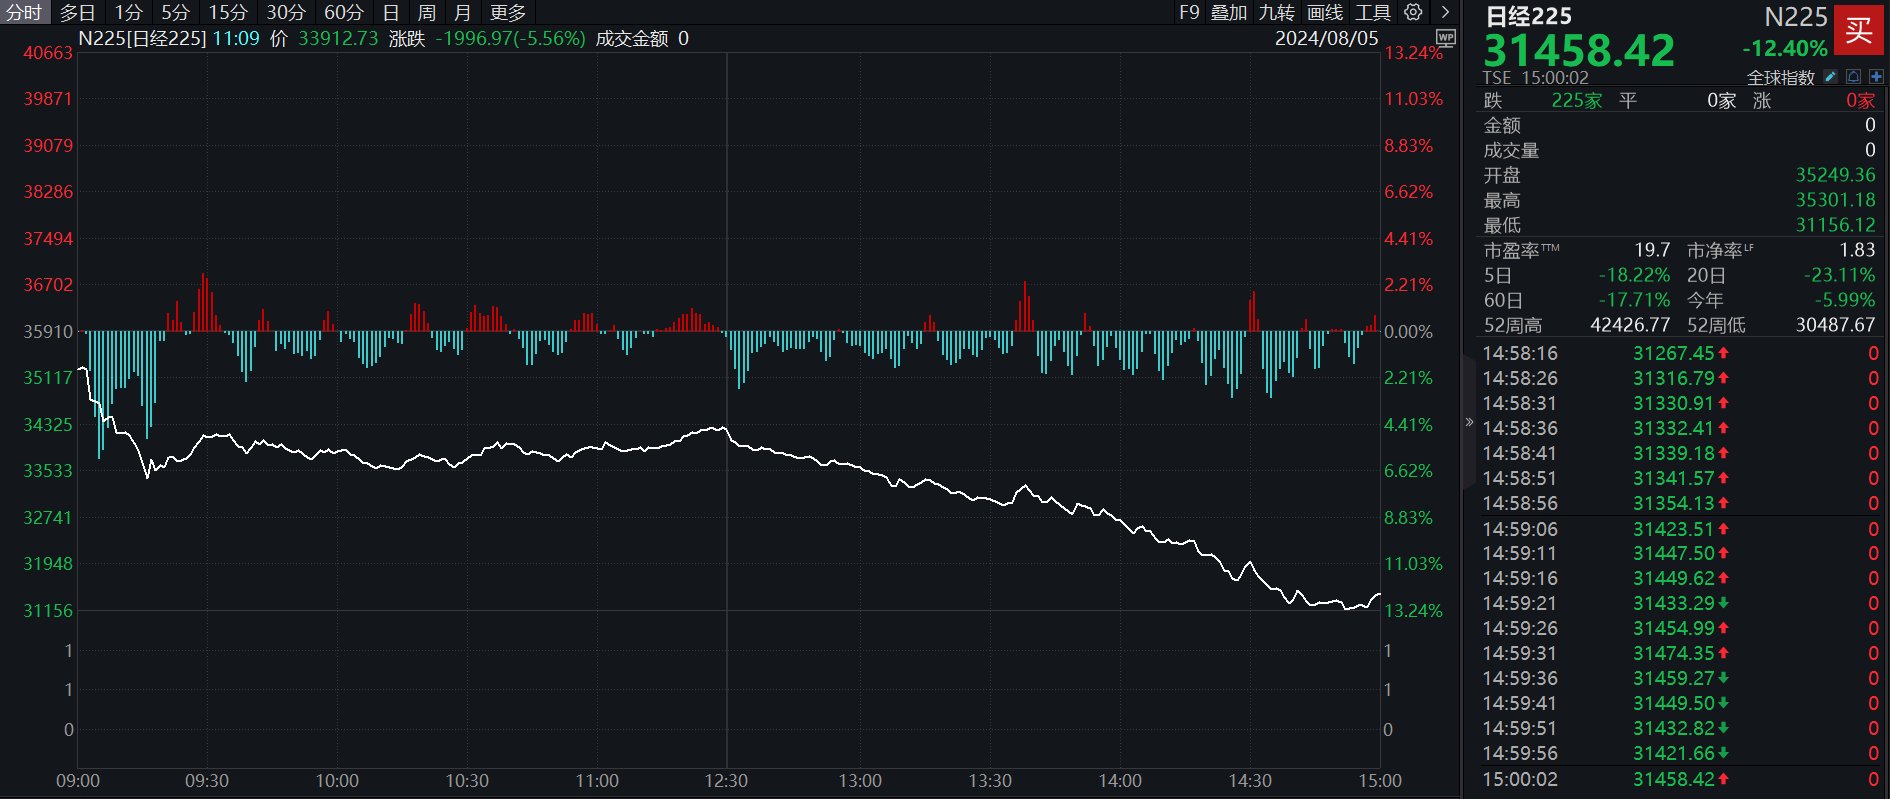1890x799 pixels.
Task: Expand toolbar with right chevron arrow
Action: click(x=1445, y=12)
